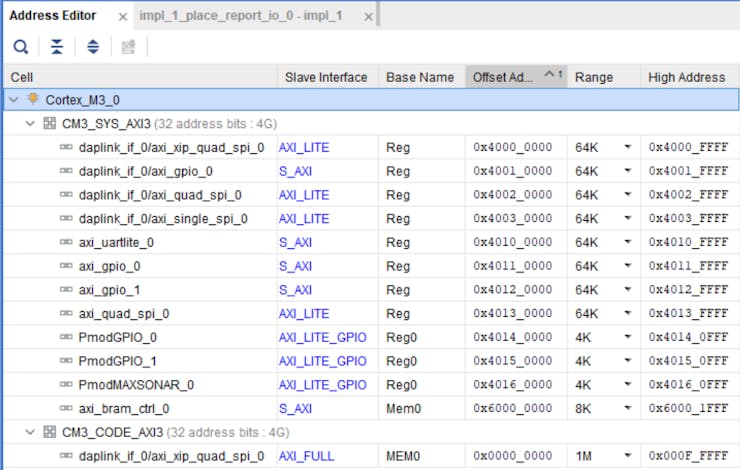Open Range dropdown for daplink axi_gpio_0 row

pos(628,170)
